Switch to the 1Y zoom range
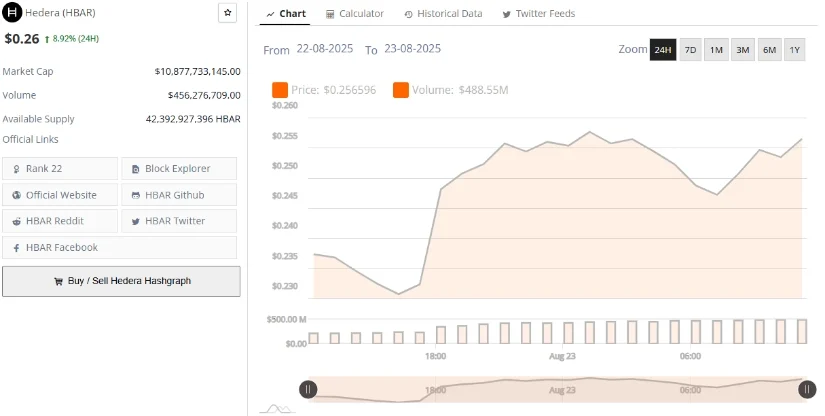This screenshot has height=416, width=825. click(794, 50)
